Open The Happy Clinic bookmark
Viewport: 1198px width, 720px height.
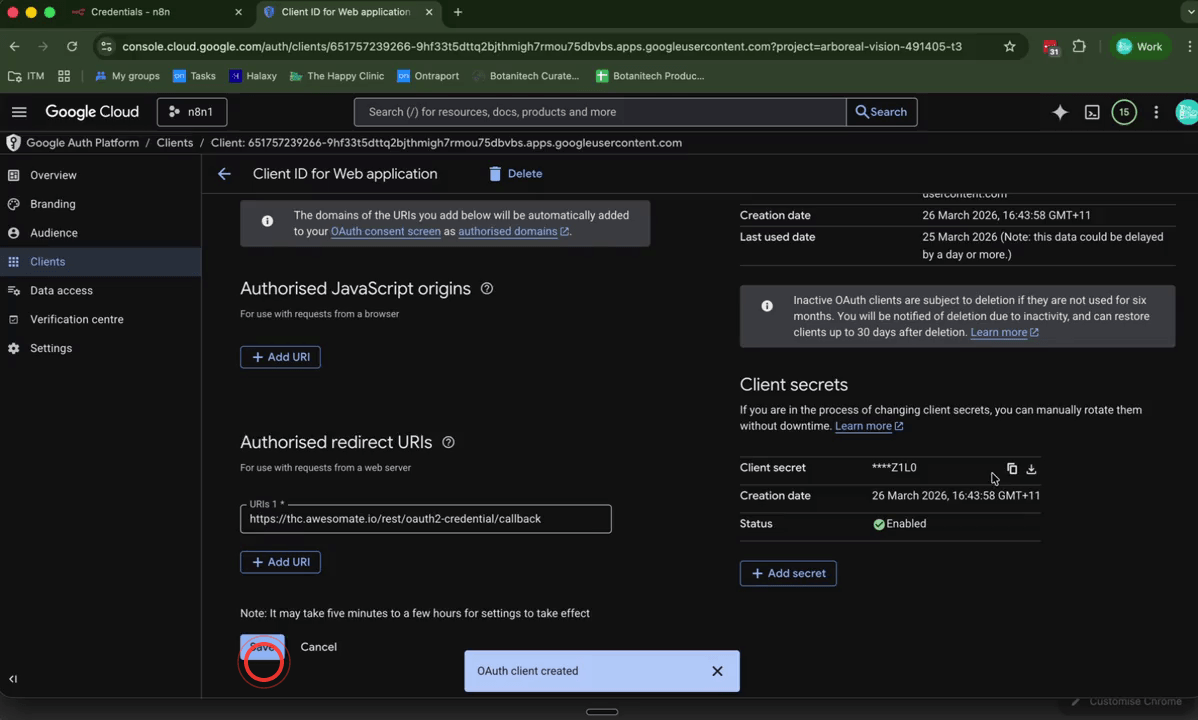tap(336, 76)
